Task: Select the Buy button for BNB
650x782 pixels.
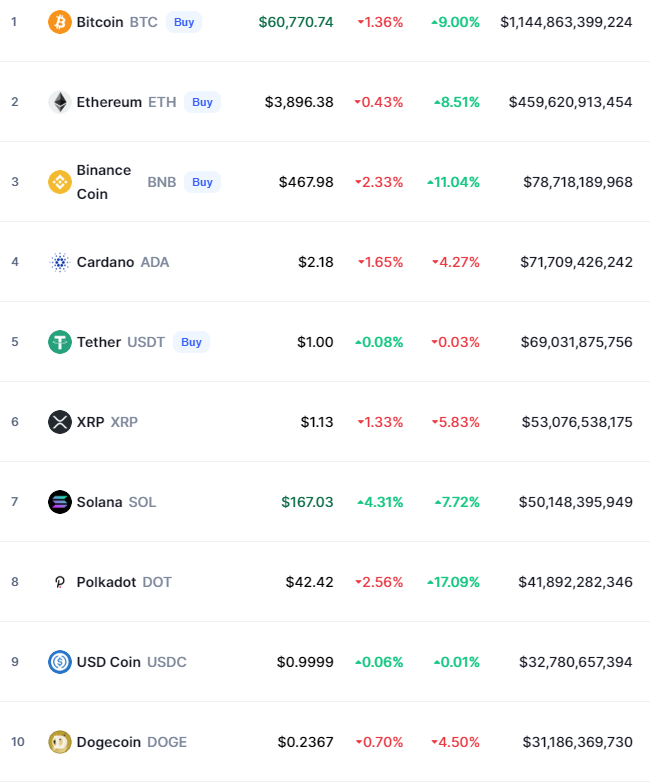Action: coord(202,182)
